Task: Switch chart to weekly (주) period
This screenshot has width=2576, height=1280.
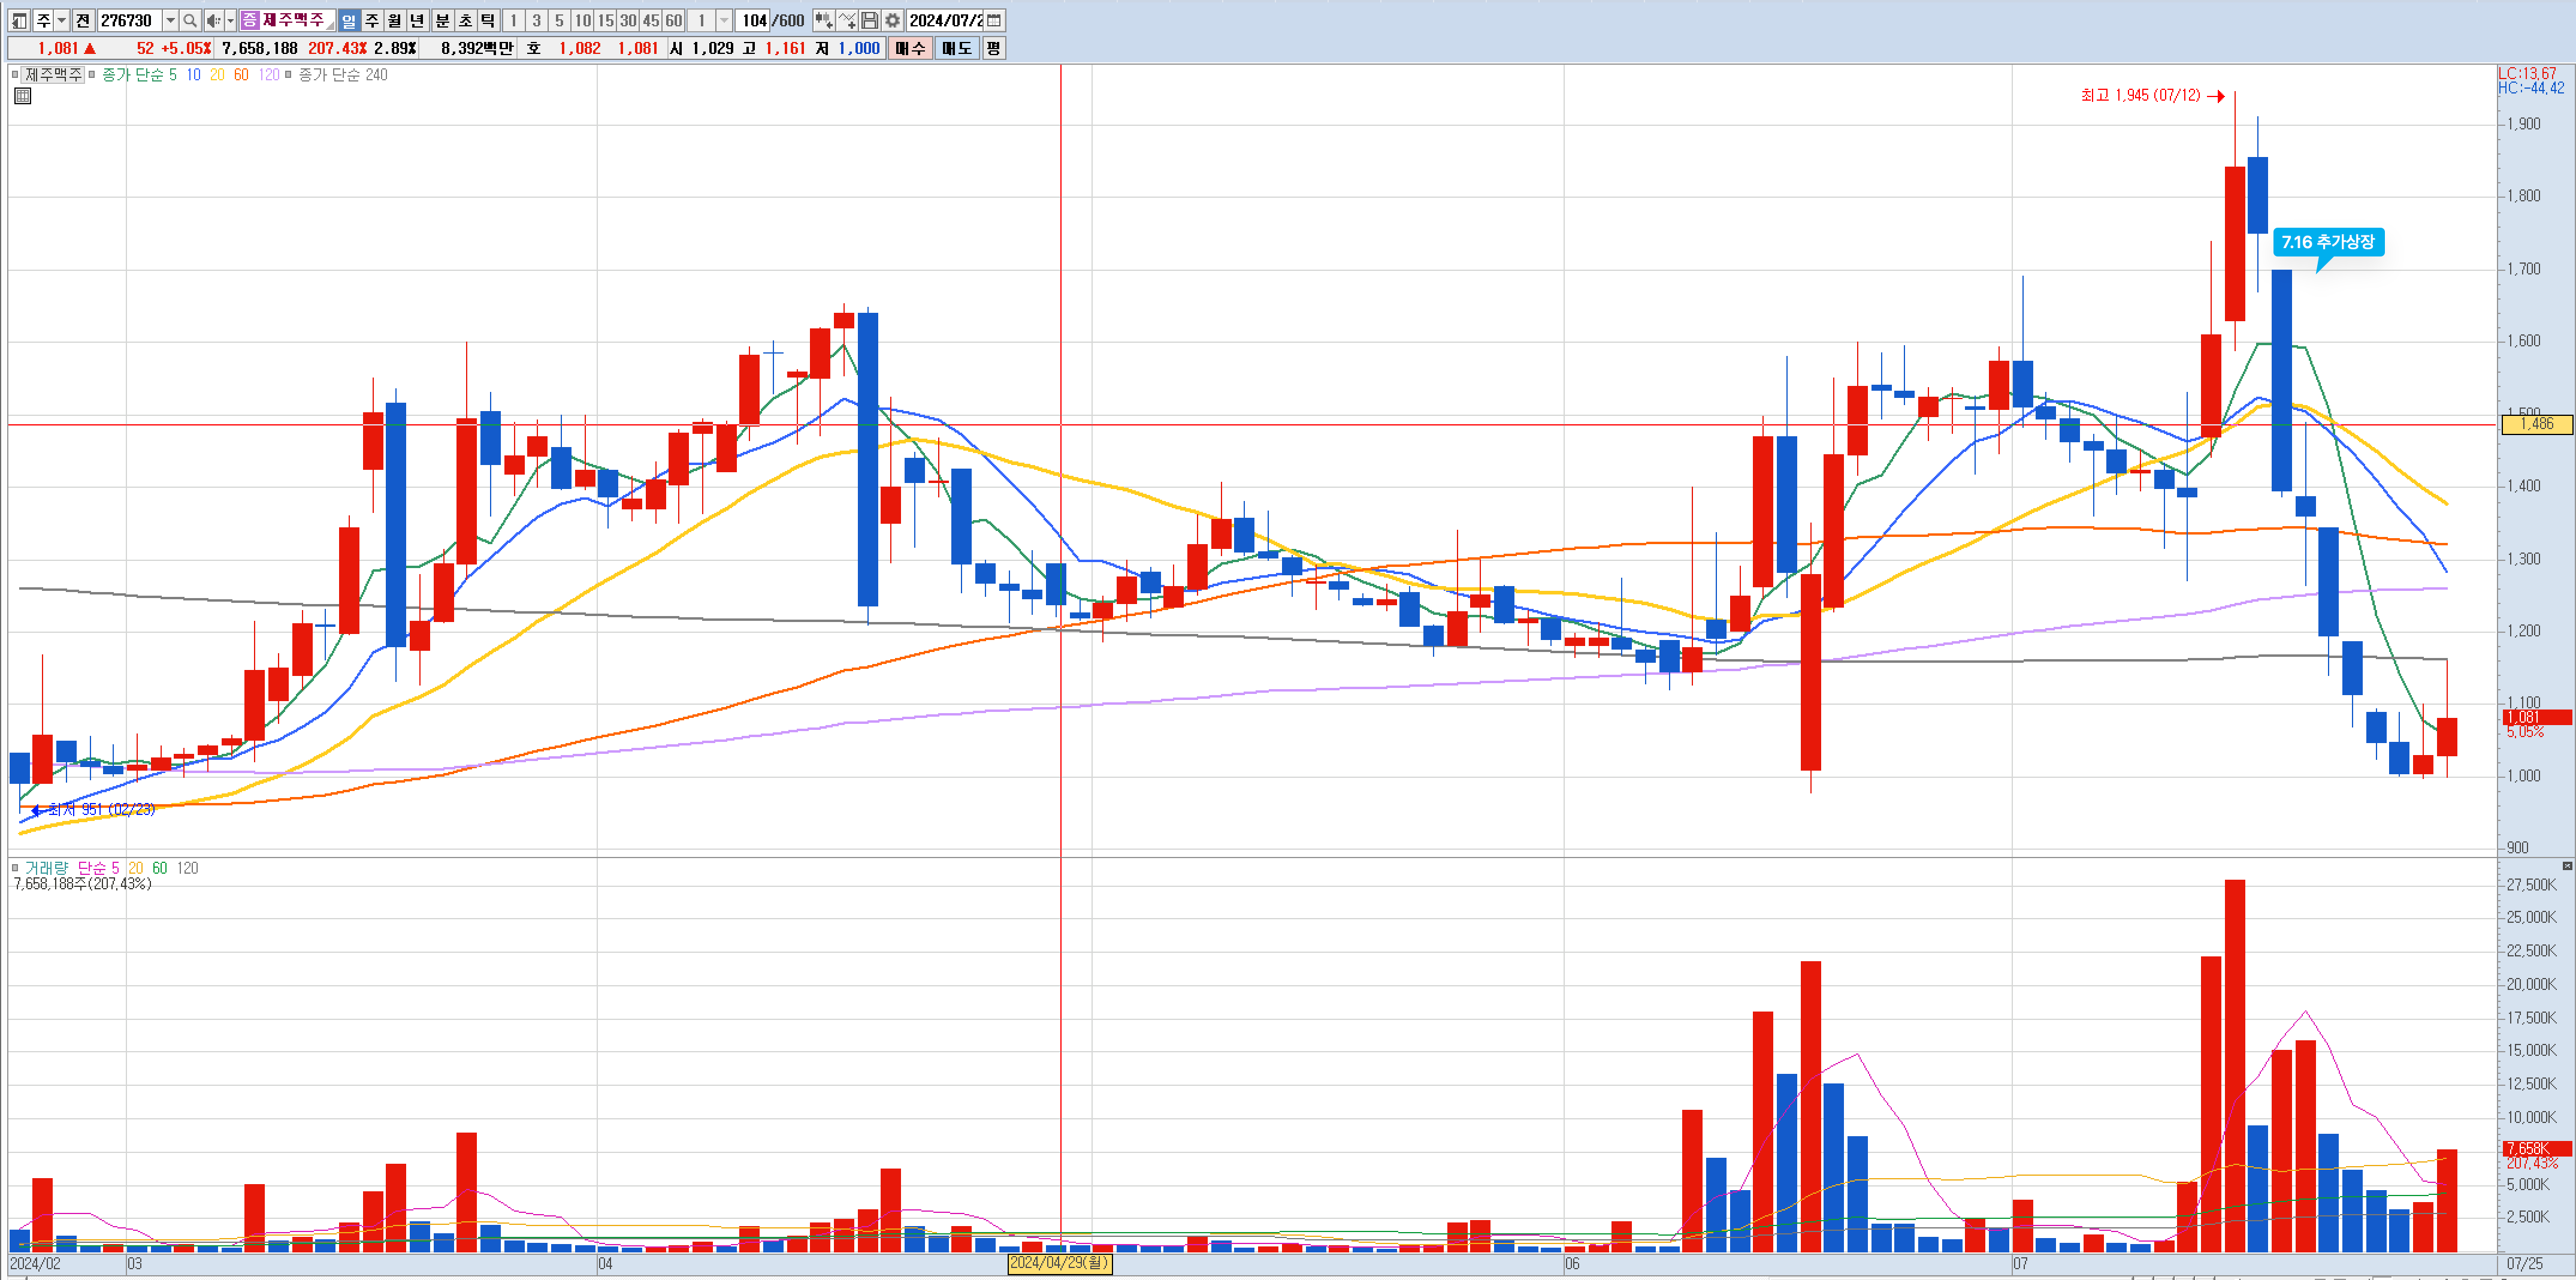Action: click(372, 20)
